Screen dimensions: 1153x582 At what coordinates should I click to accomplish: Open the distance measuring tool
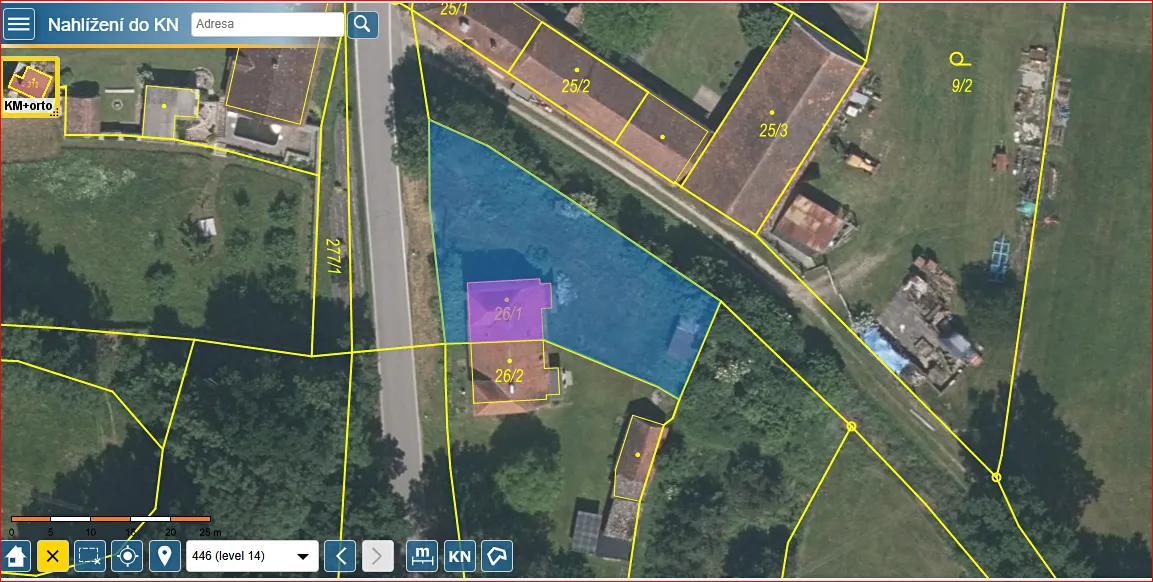click(x=422, y=556)
